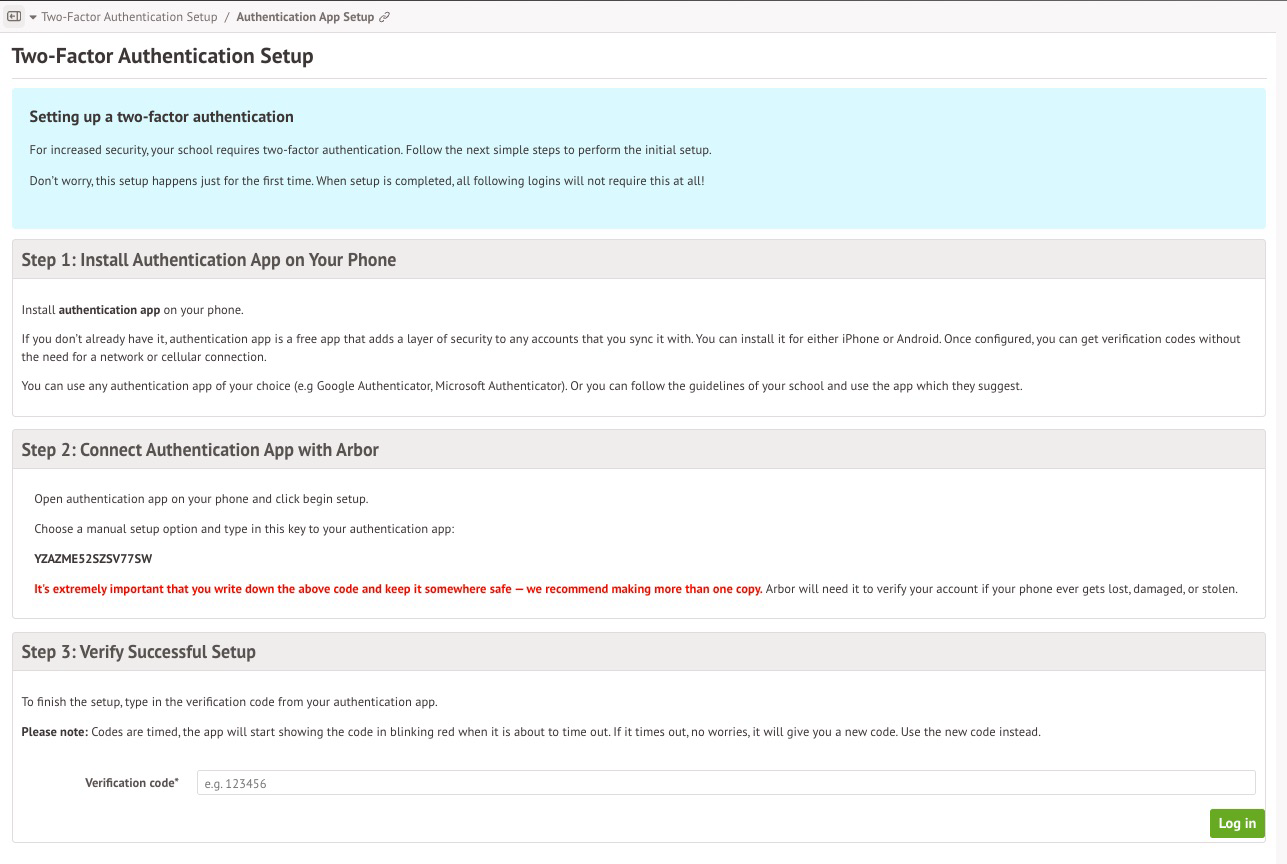Toggle the sidebar panel icon
1287x864 pixels.
[14, 17]
